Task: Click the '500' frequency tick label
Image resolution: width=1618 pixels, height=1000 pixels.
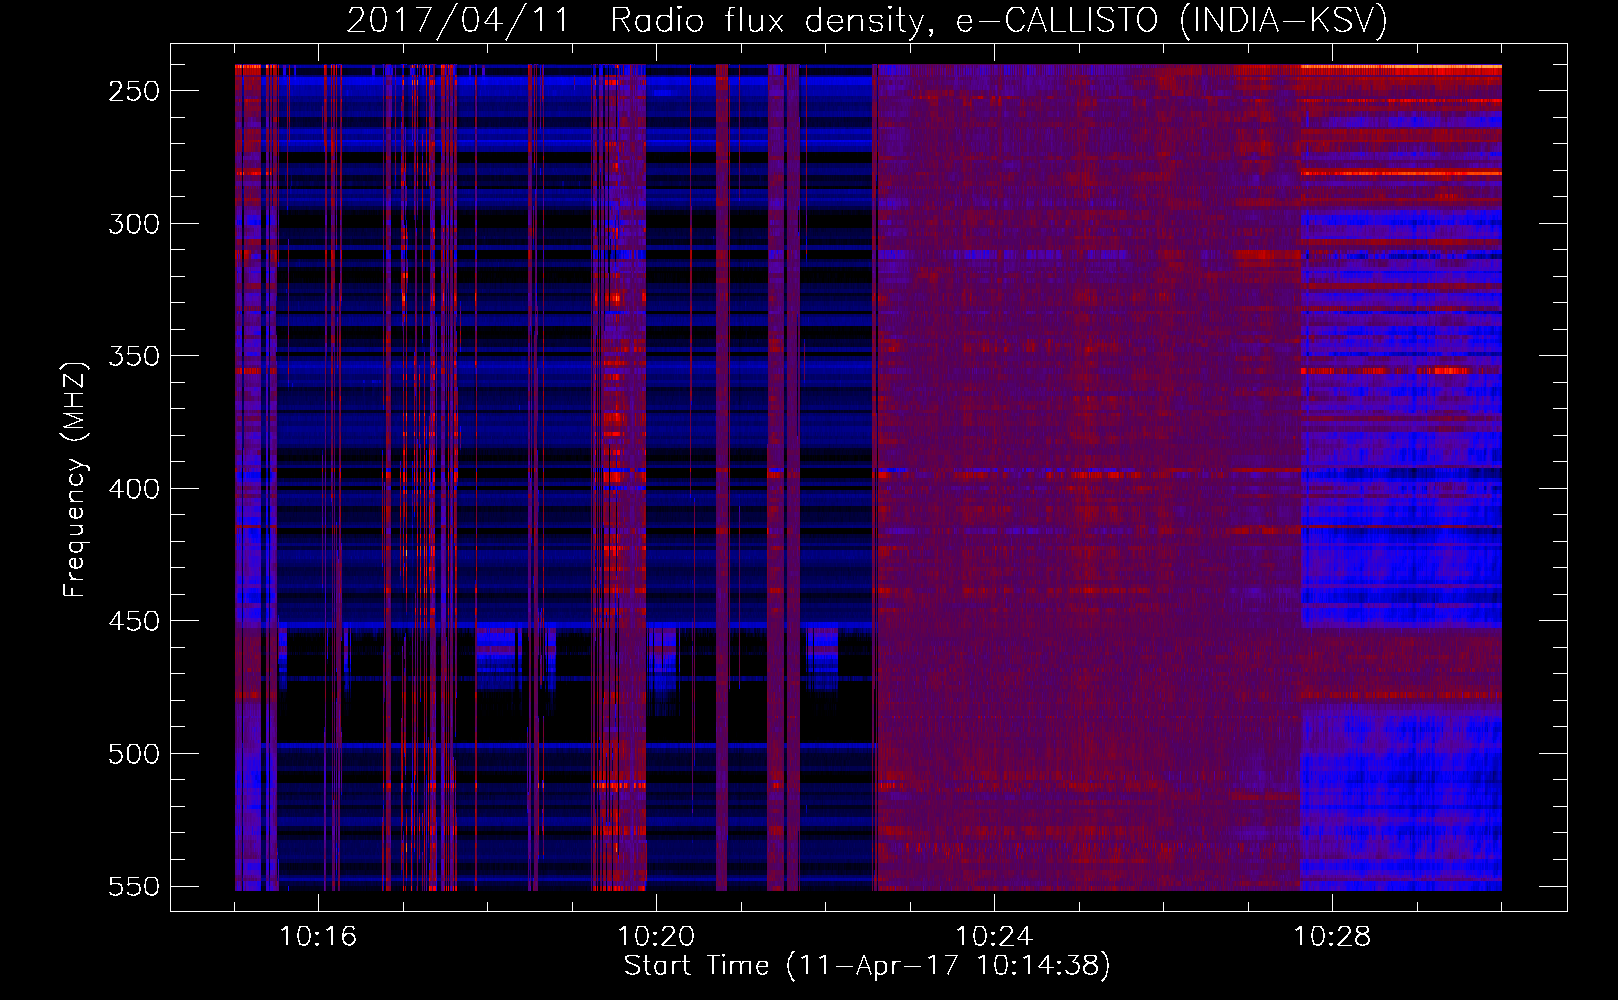Action: point(134,754)
